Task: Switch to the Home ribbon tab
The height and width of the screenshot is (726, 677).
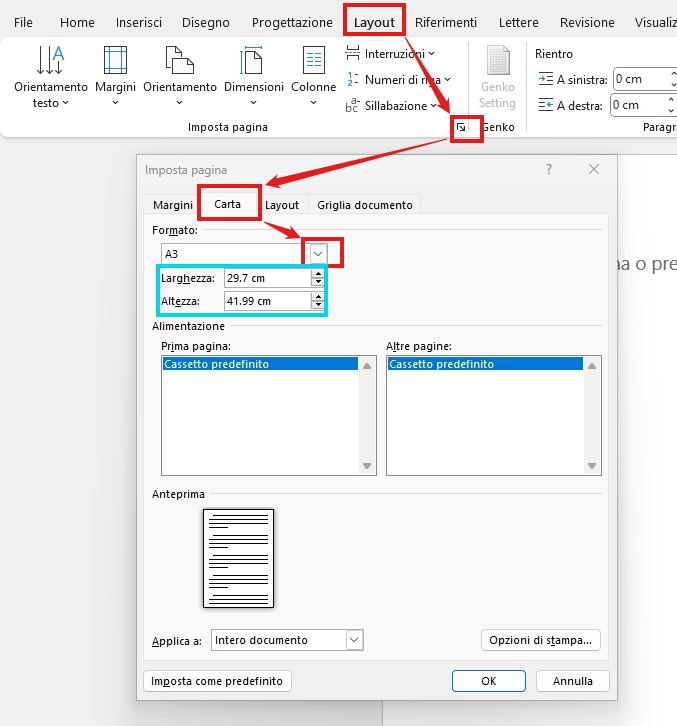Action: tap(77, 22)
